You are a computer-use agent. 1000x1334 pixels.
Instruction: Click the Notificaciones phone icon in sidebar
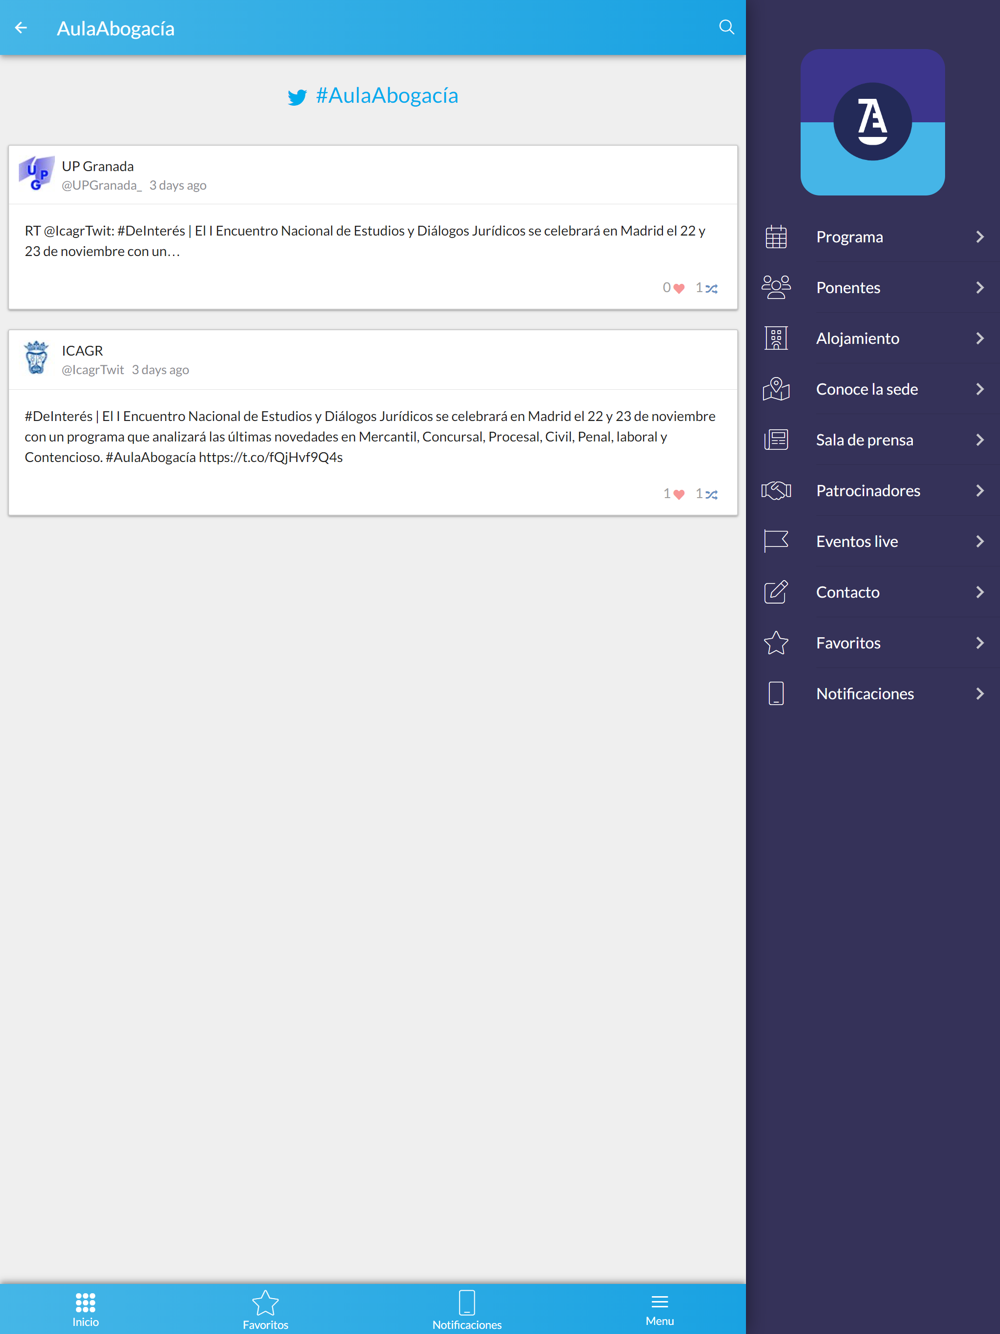(x=776, y=694)
